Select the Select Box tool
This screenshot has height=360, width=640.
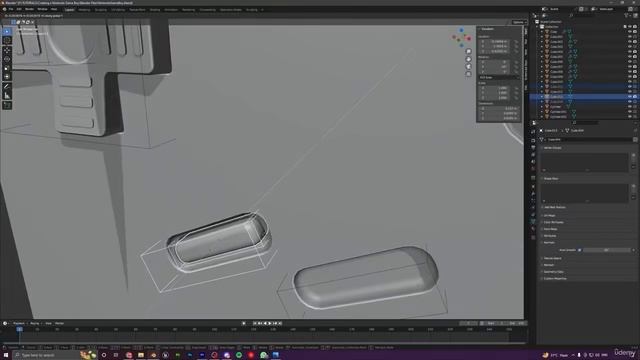(x=7, y=31)
